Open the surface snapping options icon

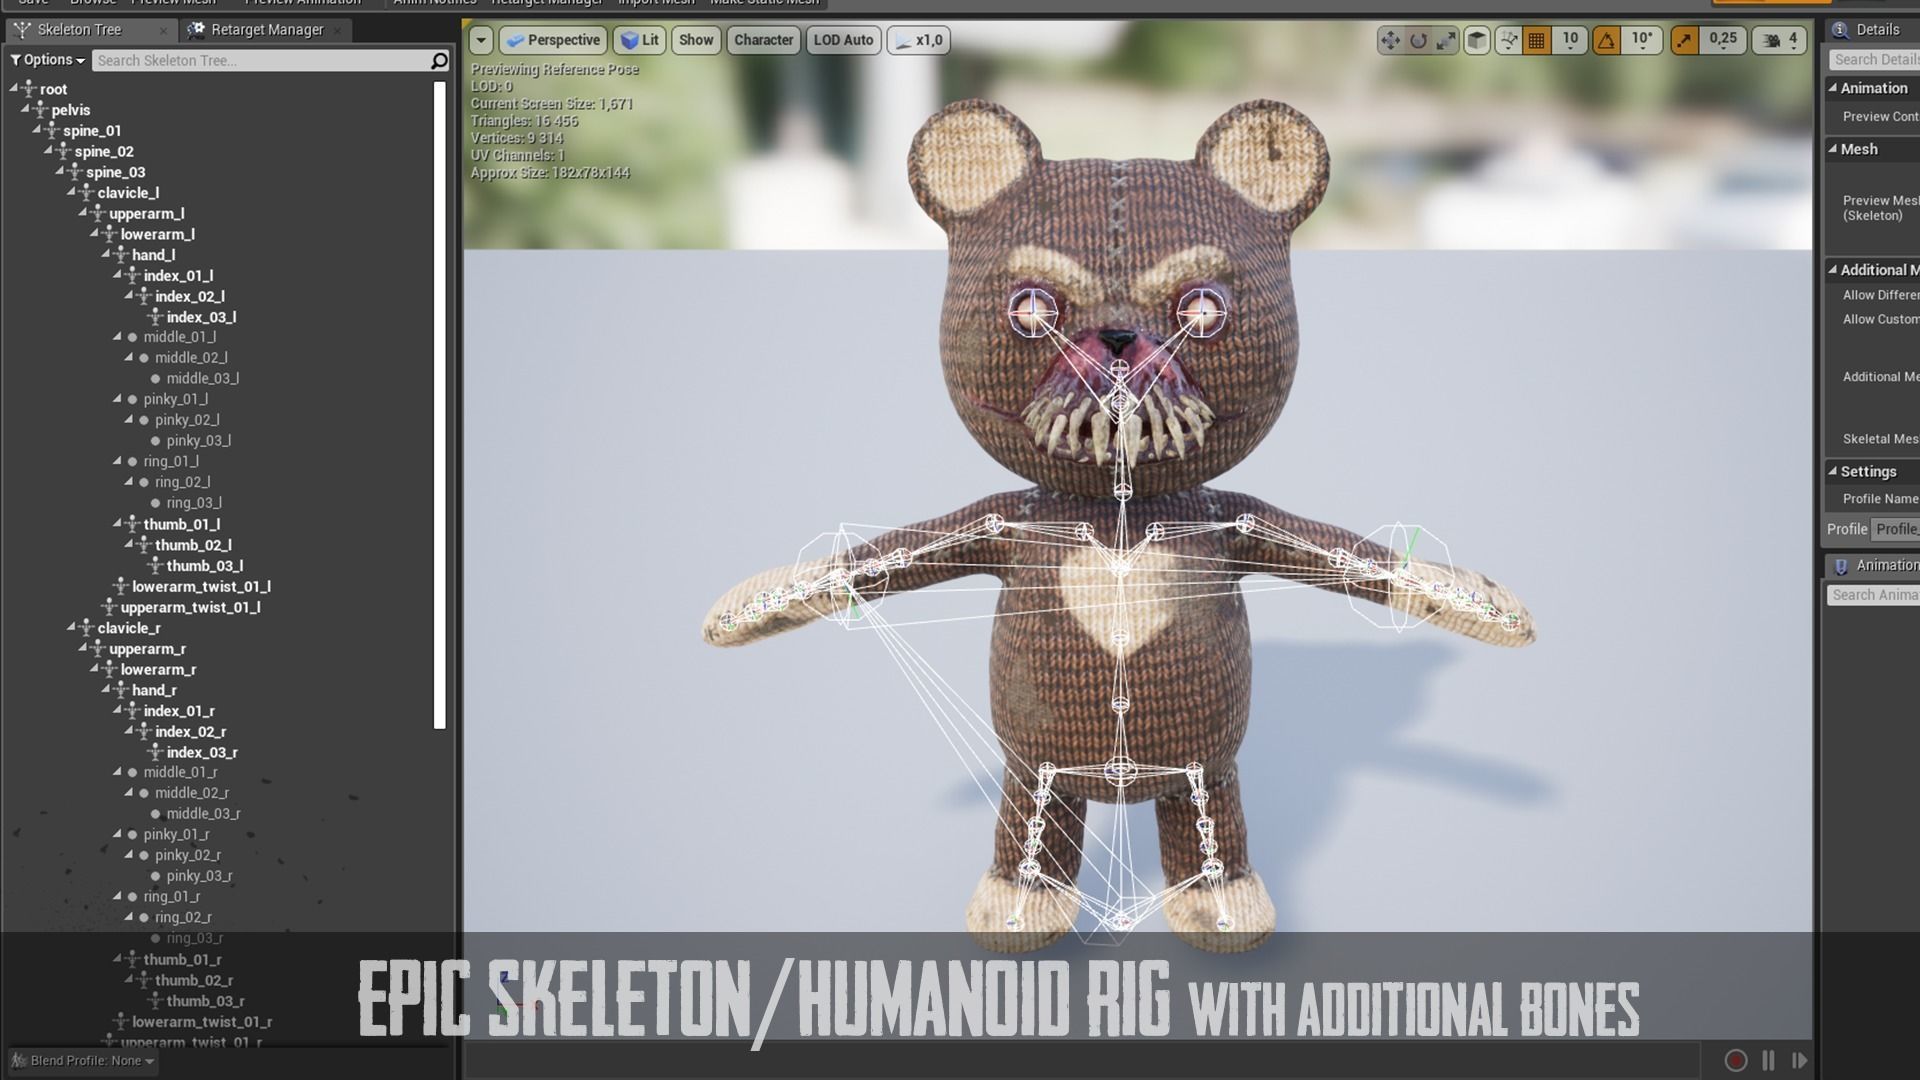pyautogui.click(x=1508, y=41)
